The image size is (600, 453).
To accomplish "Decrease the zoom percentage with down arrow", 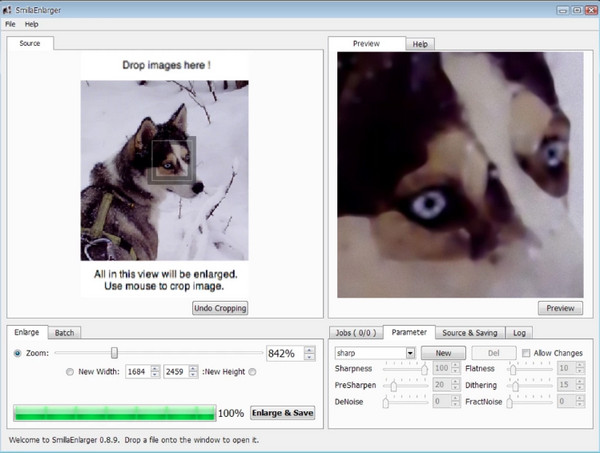I will 310,357.
